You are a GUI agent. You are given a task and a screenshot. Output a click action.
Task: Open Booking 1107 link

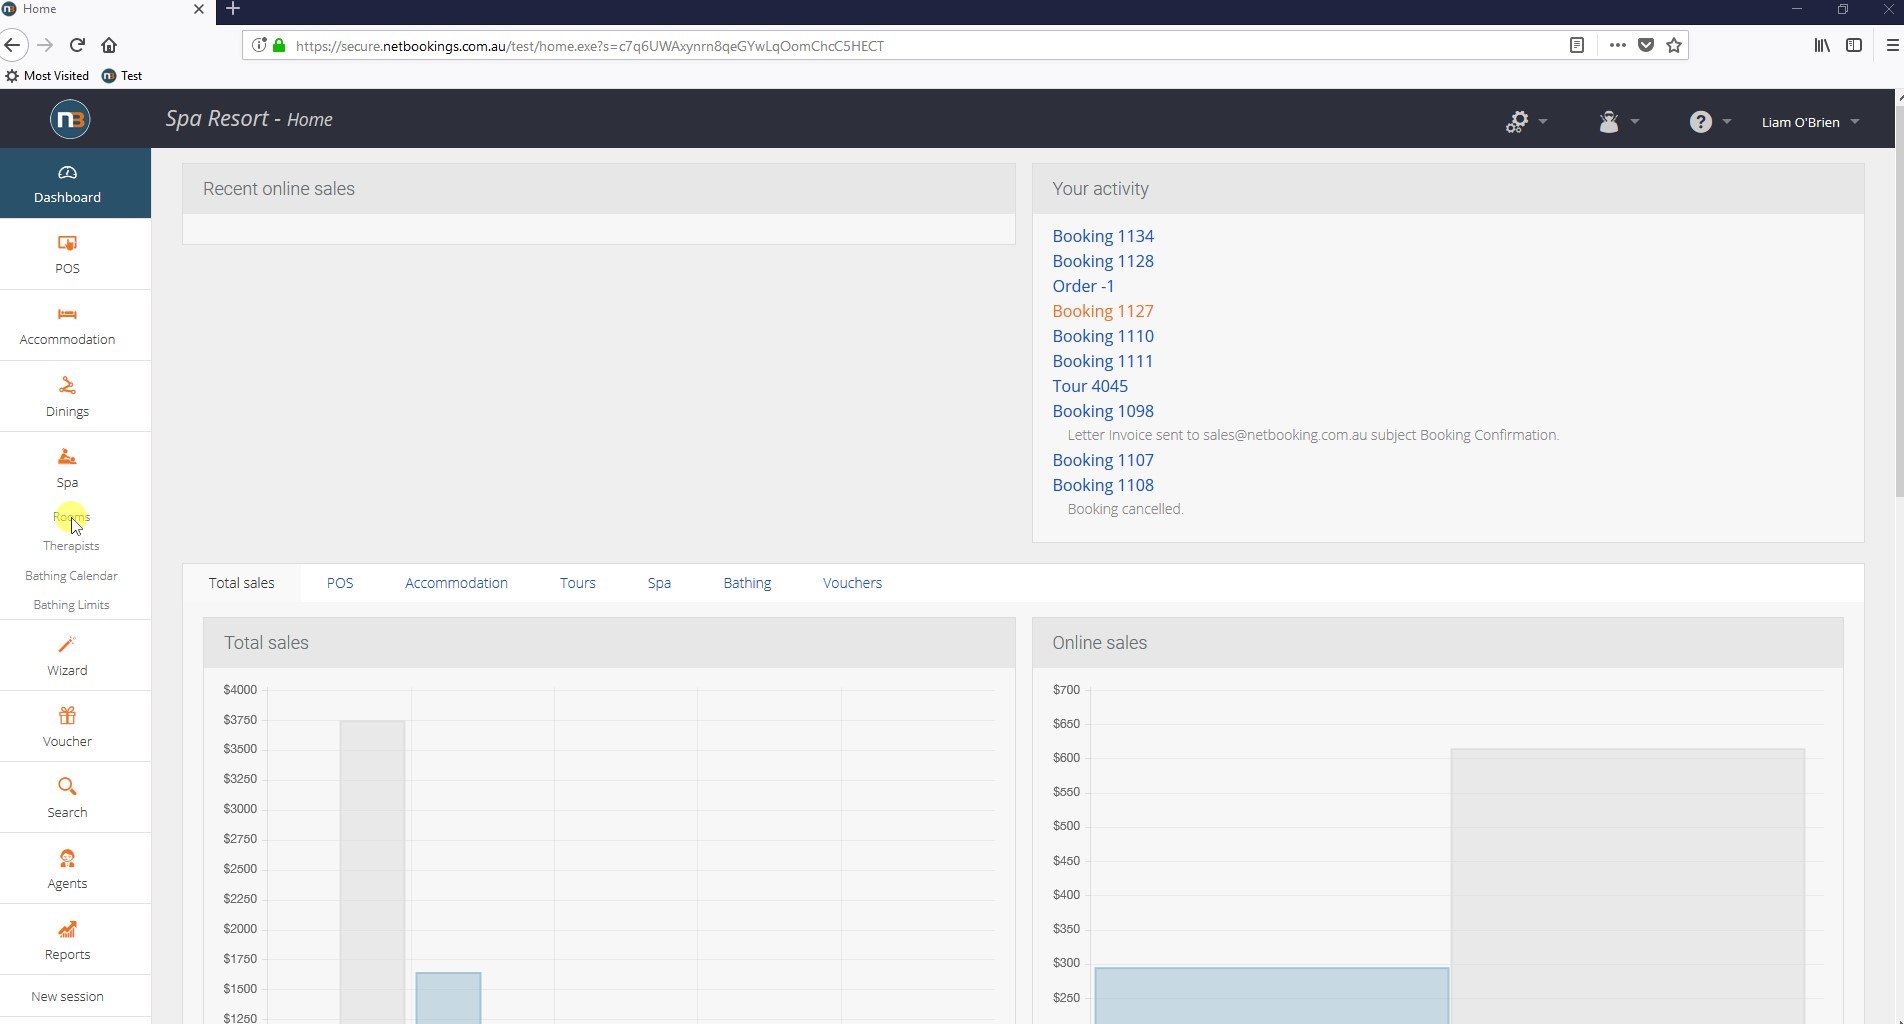(1102, 460)
